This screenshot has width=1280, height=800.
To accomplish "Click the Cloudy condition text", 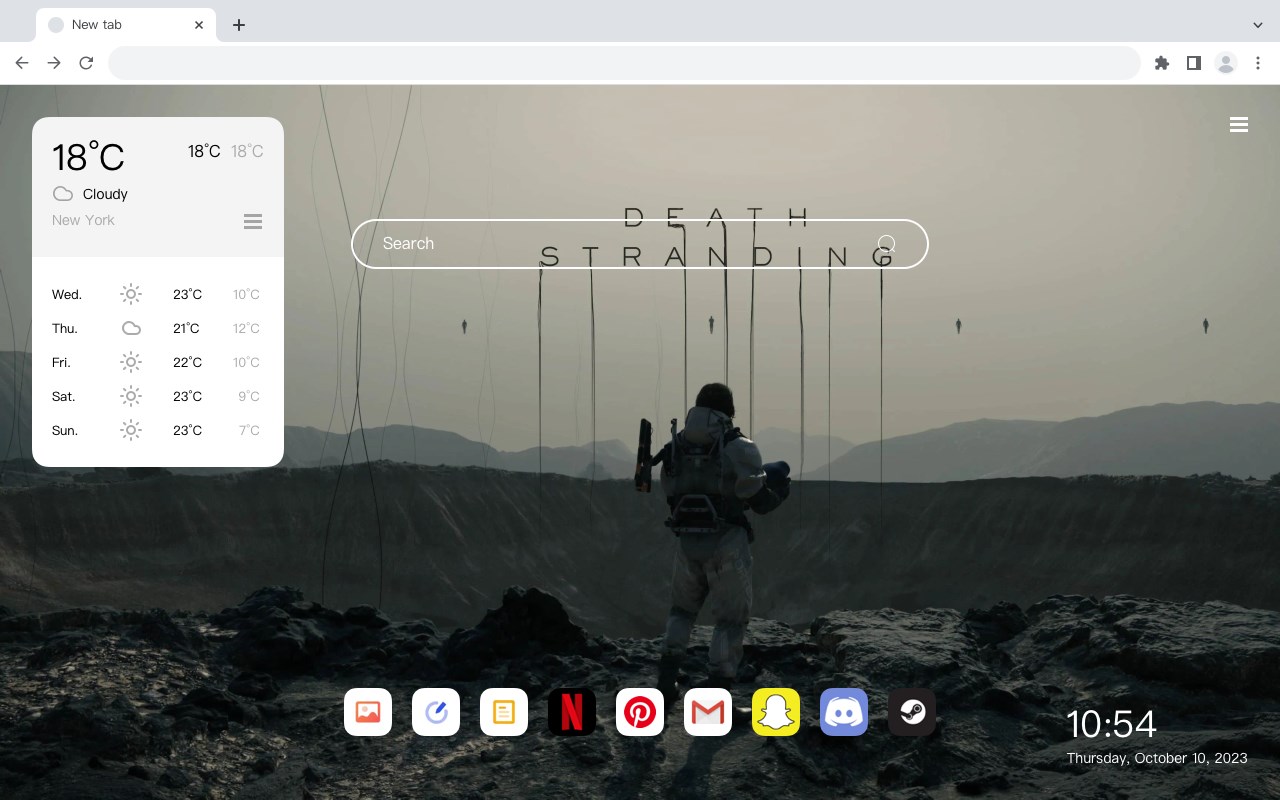I will [x=105, y=194].
